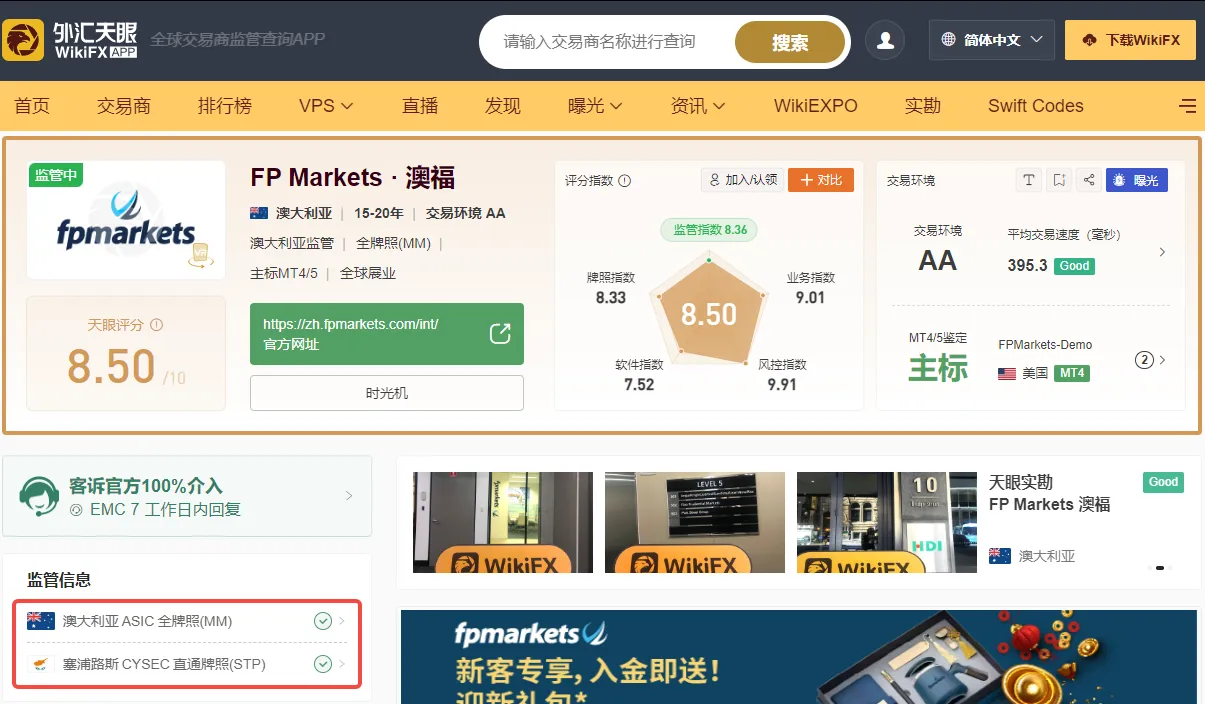
Task: Click the 对比 compare button
Action: (821, 180)
